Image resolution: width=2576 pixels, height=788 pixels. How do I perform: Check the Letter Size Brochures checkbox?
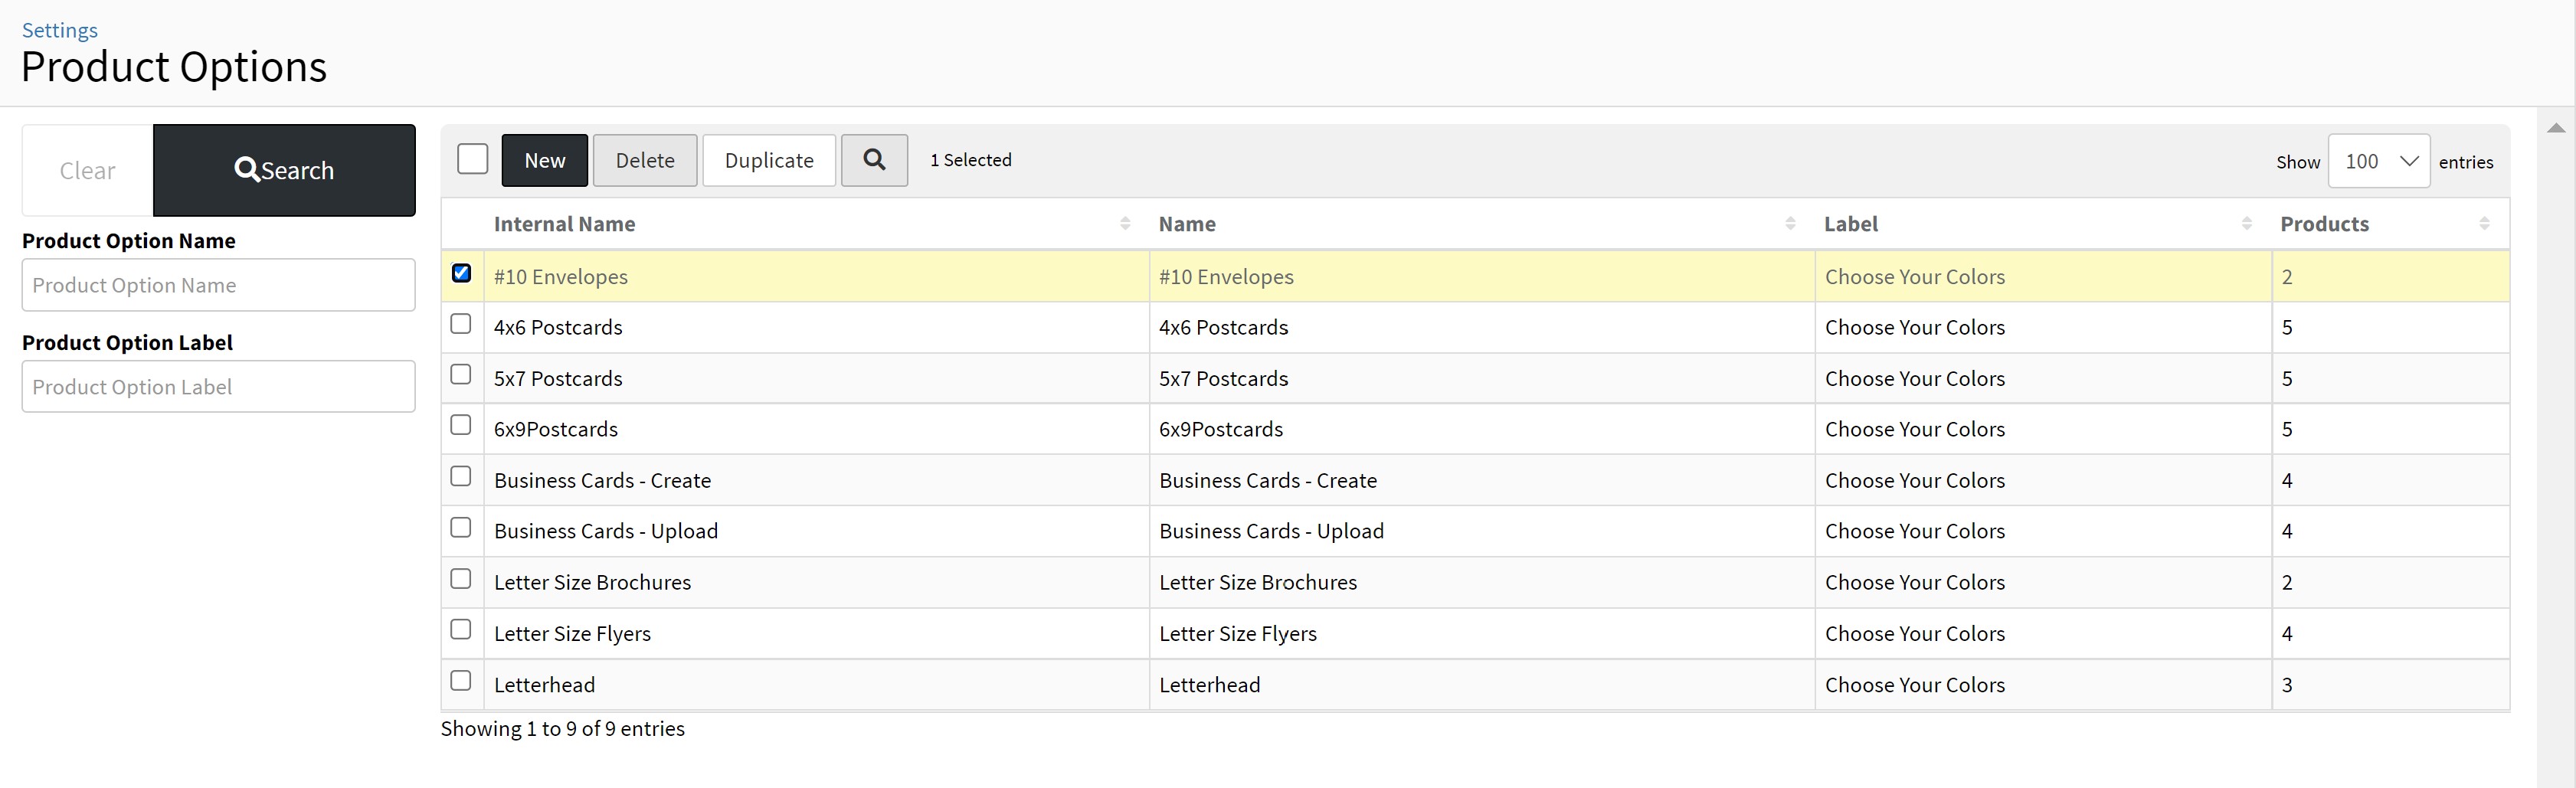(x=461, y=579)
